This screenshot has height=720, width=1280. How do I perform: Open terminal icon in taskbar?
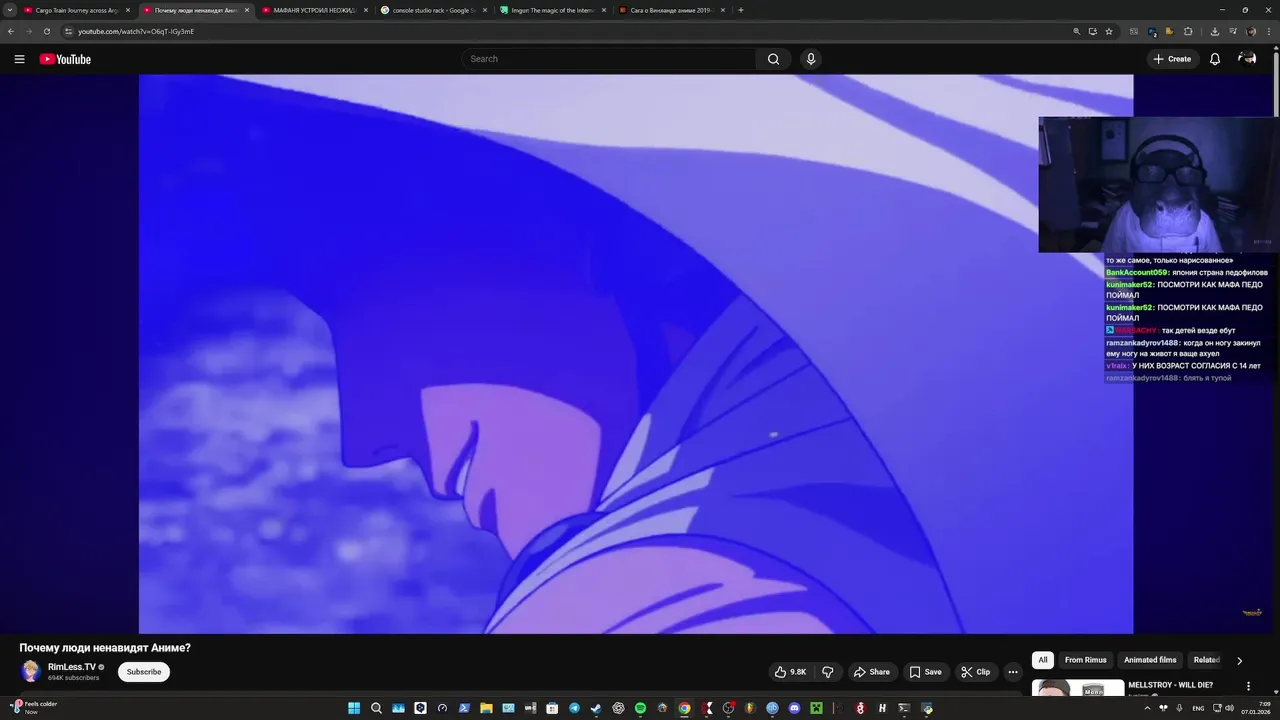click(x=904, y=708)
